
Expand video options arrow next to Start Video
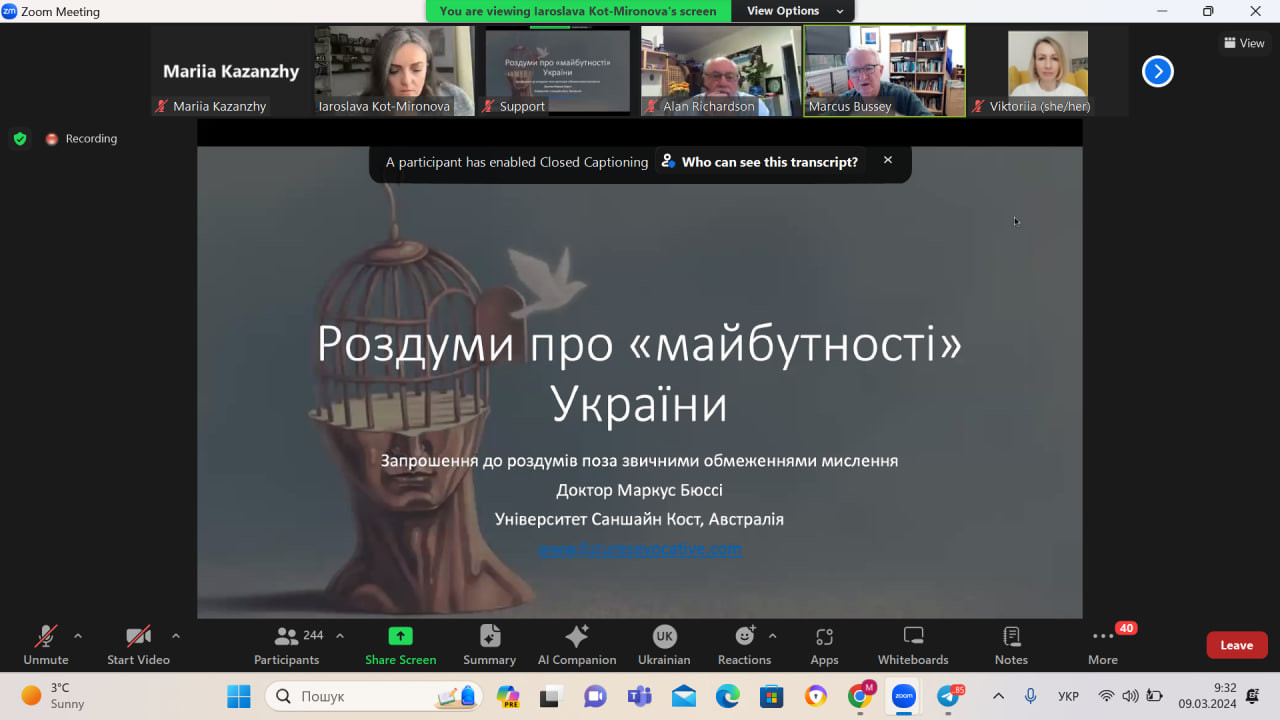pyautogui.click(x=176, y=636)
